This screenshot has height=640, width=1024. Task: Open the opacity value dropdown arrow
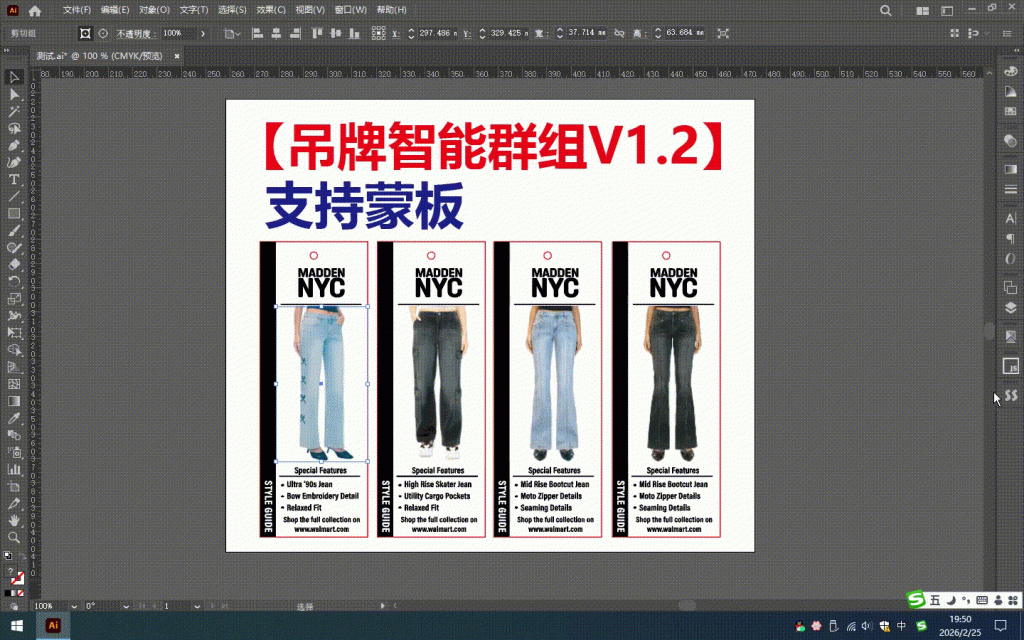pos(202,33)
